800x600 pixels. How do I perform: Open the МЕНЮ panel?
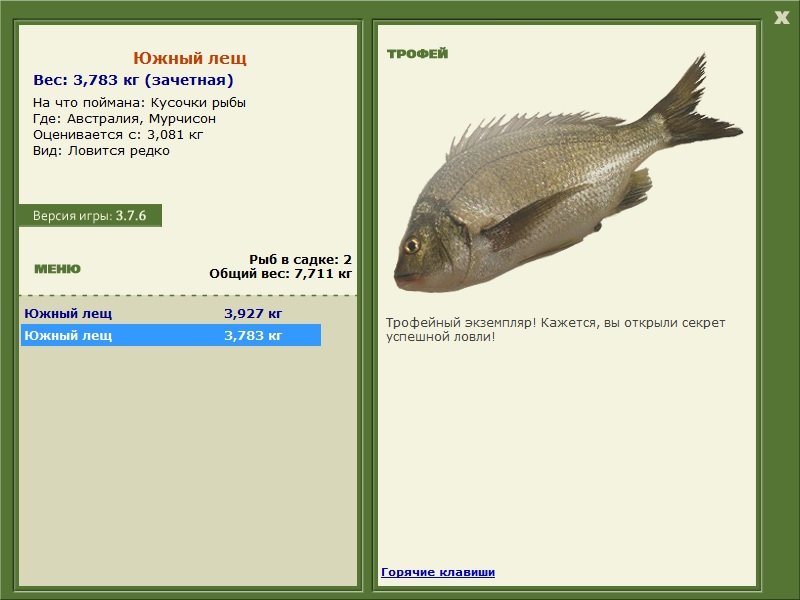pos(58,267)
